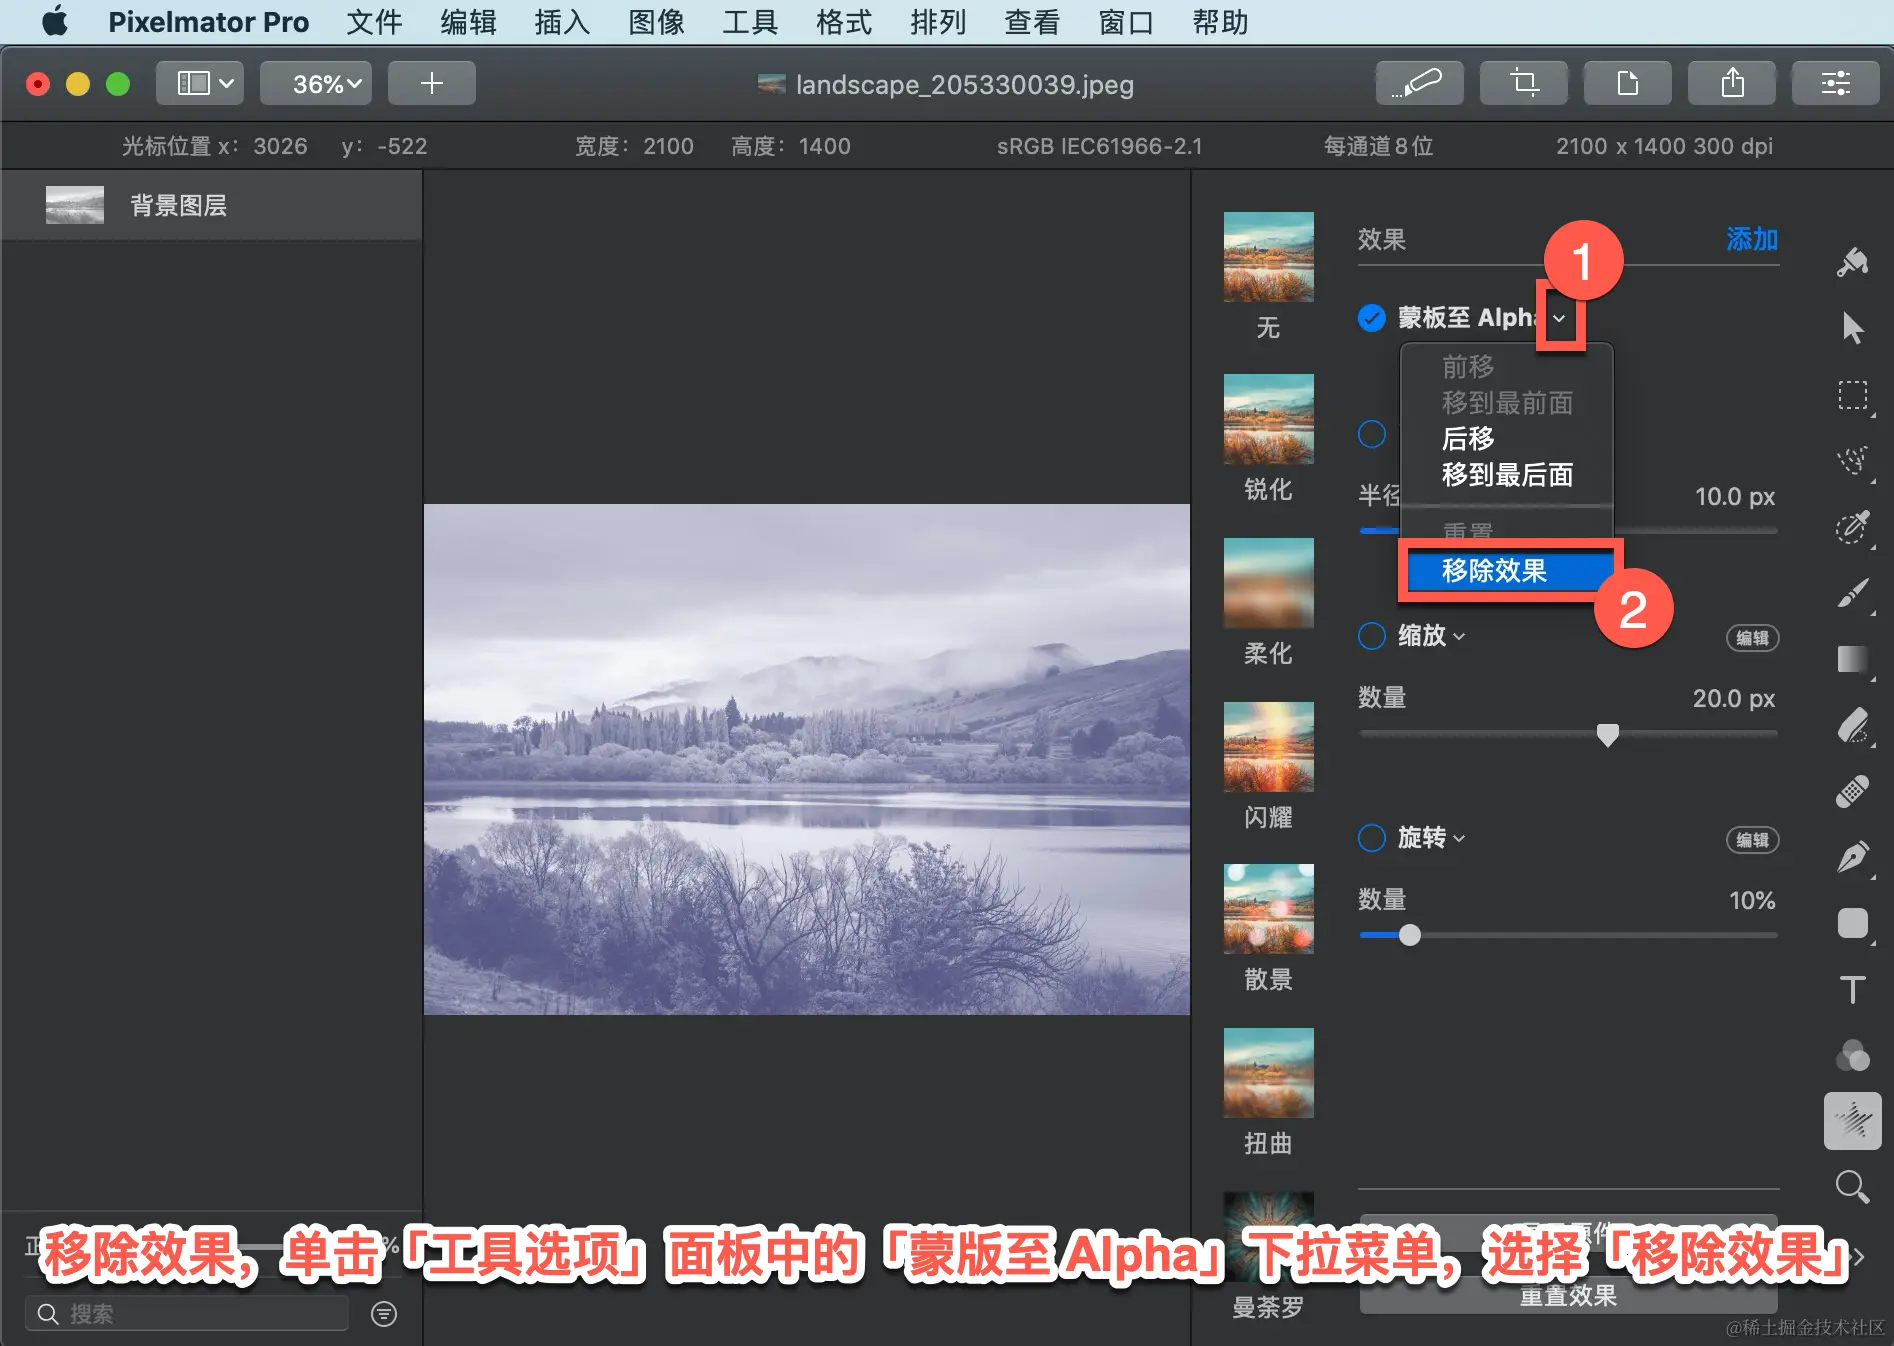Select the Style paint tool
Screen dimensions: 1894x1346
(1853, 262)
